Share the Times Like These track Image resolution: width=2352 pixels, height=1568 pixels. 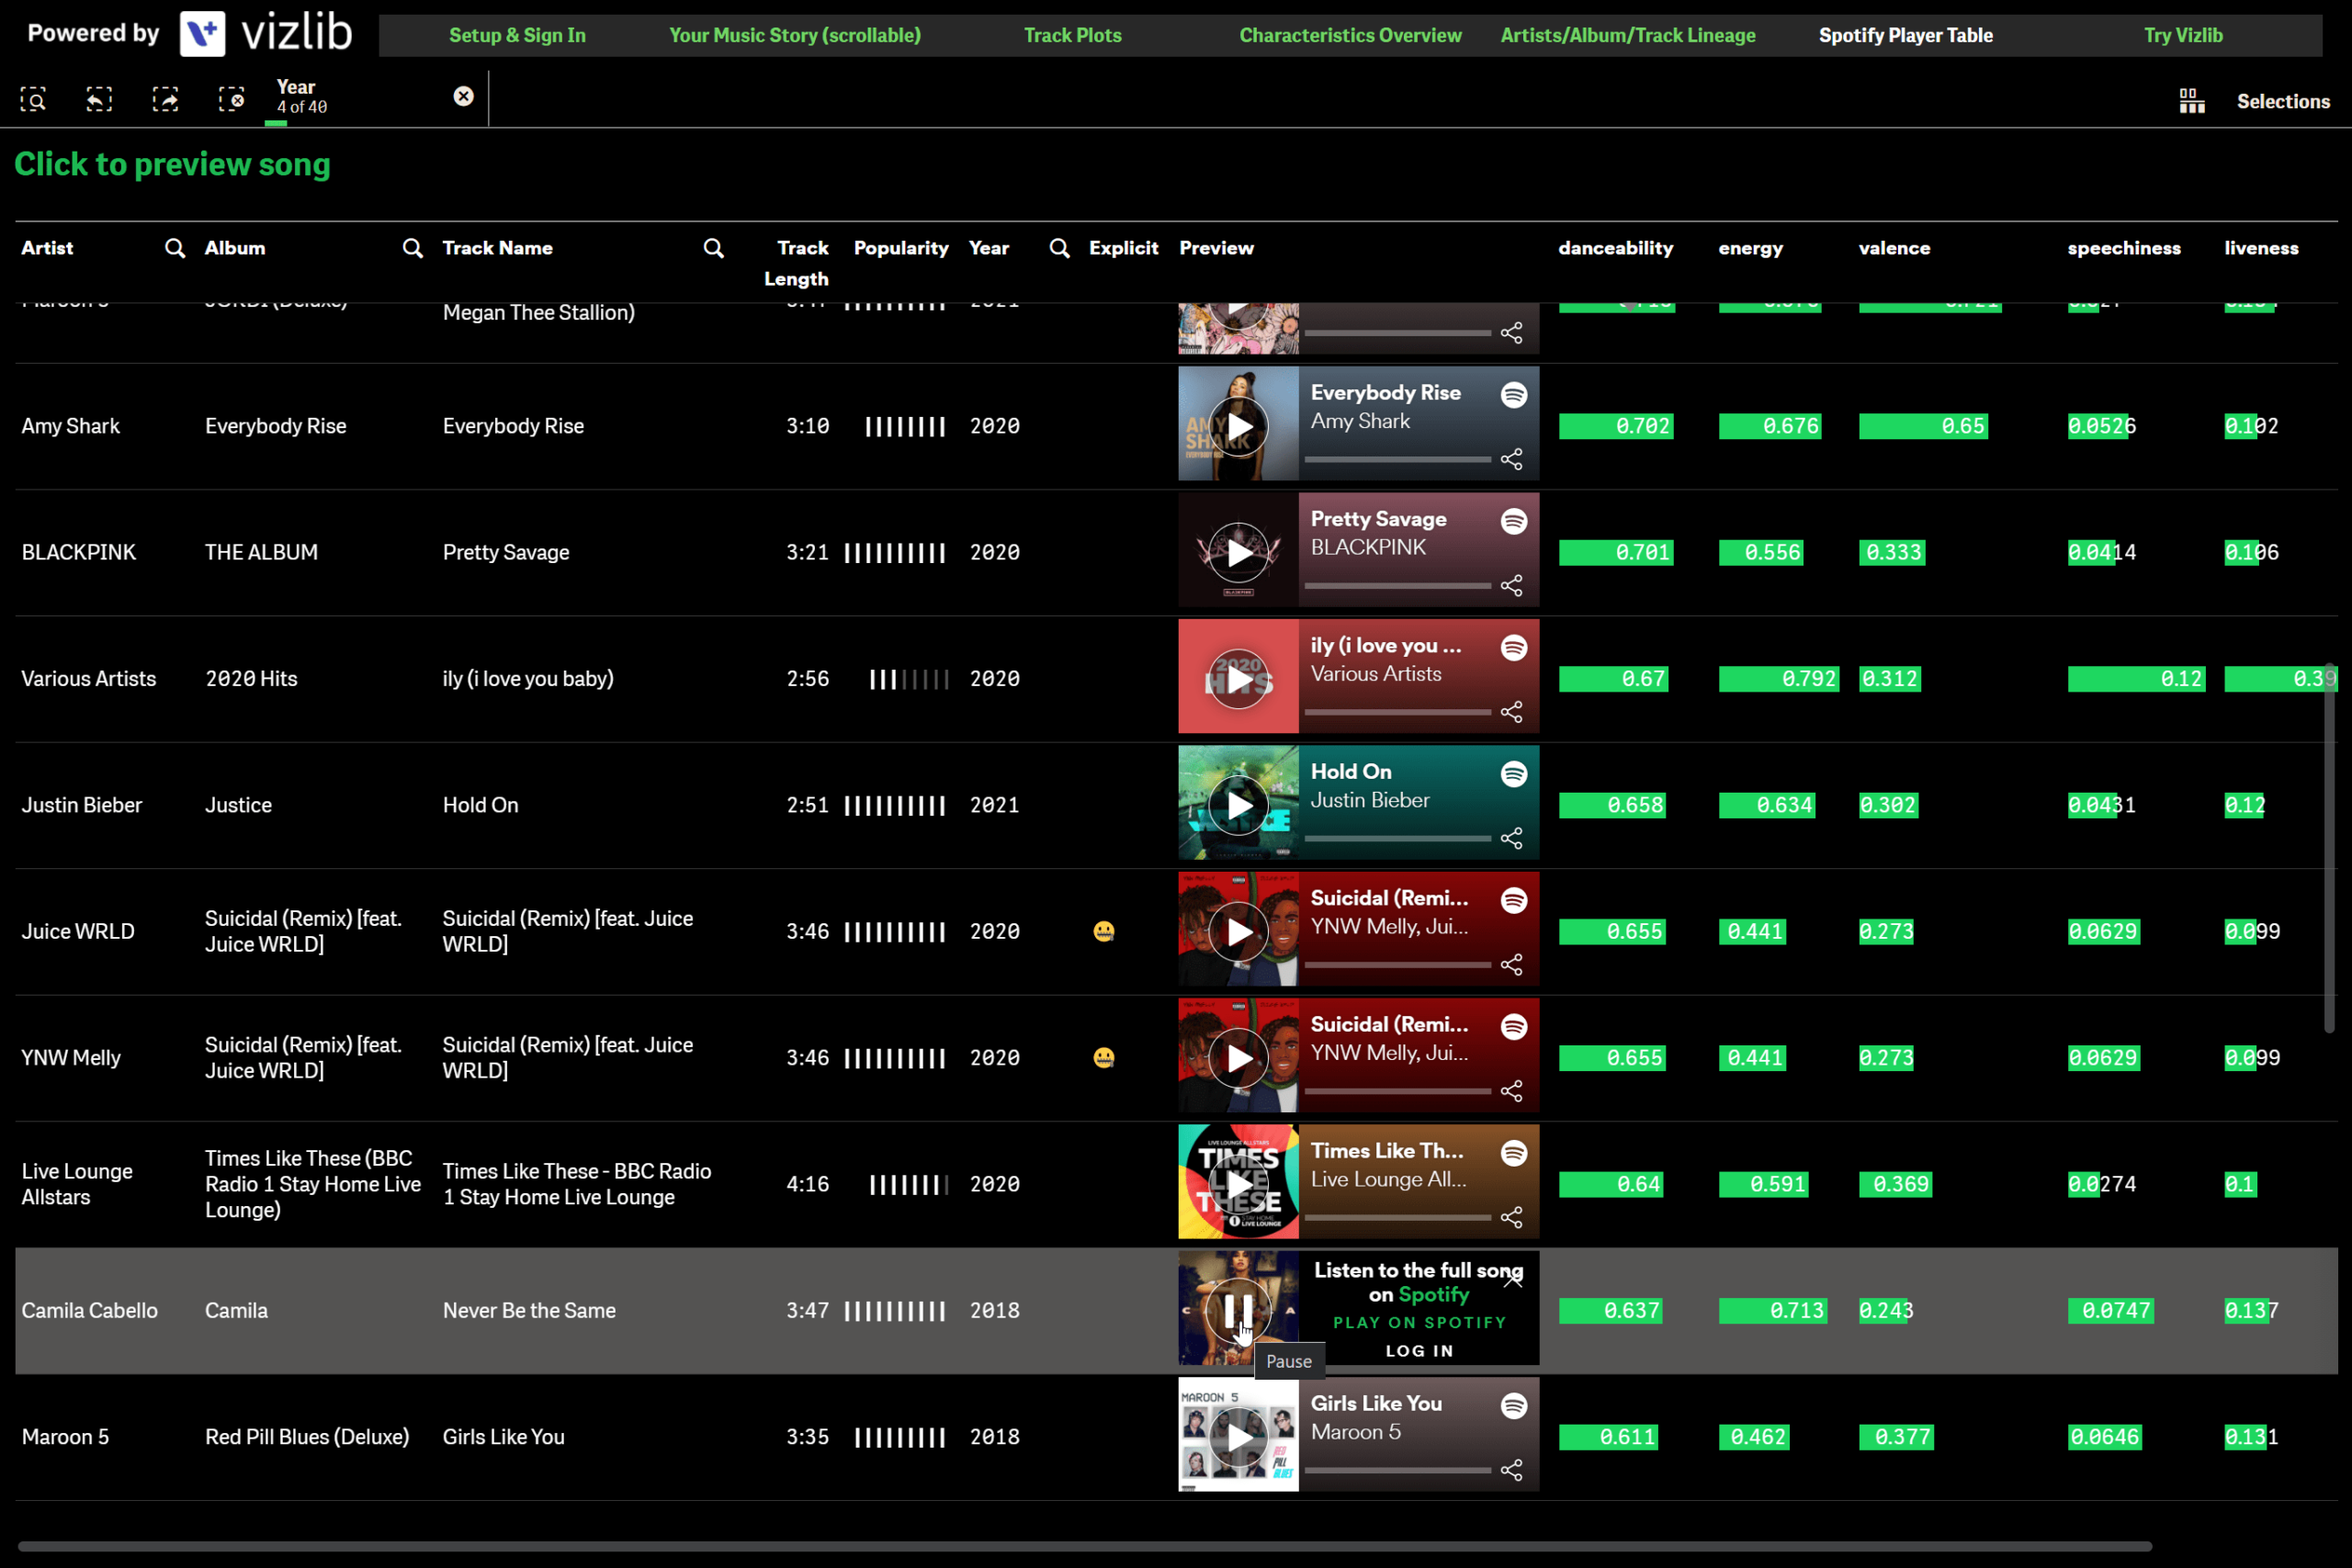tap(1512, 1217)
